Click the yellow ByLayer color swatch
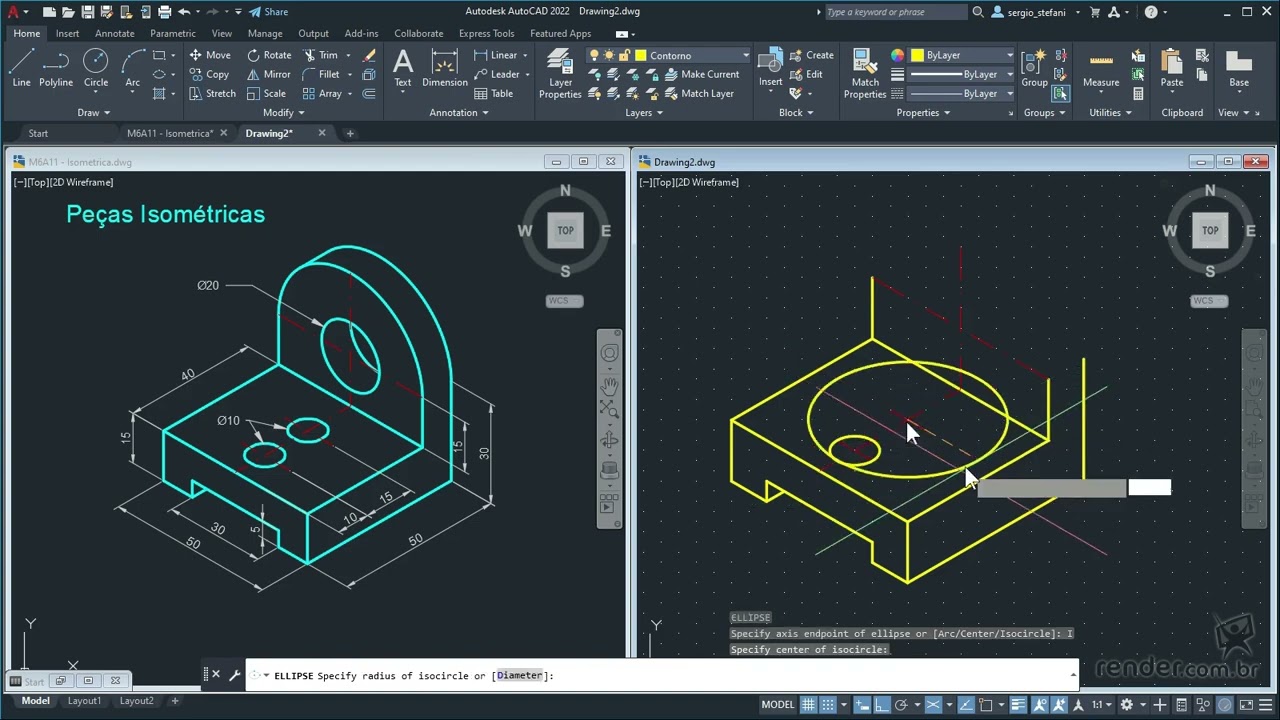 click(x=917, y=55)
